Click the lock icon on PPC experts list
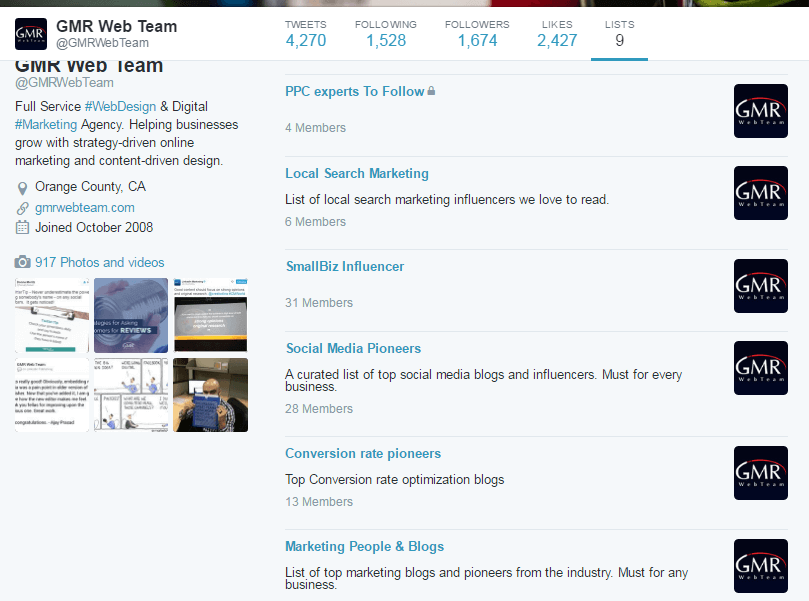Image resolution: width=809 pixels, height=601 pixels. click(431, 91)
